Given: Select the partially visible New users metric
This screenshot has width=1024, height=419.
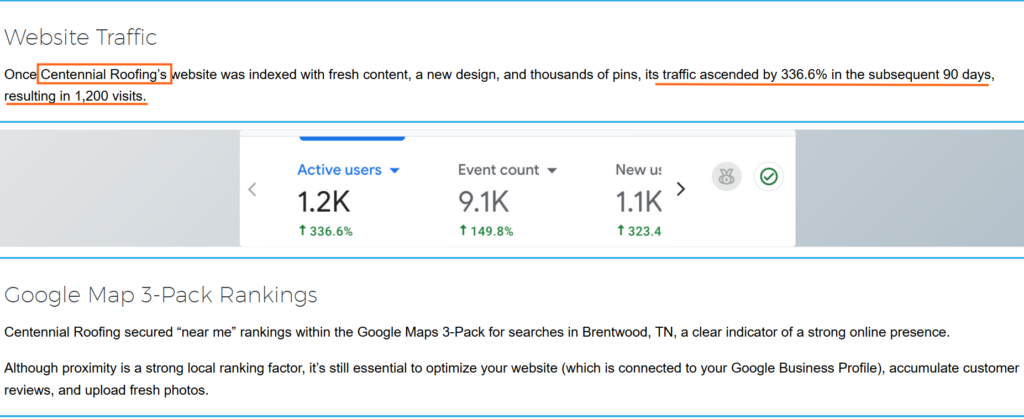Looking at the screenshot, I should coord(637,170).
